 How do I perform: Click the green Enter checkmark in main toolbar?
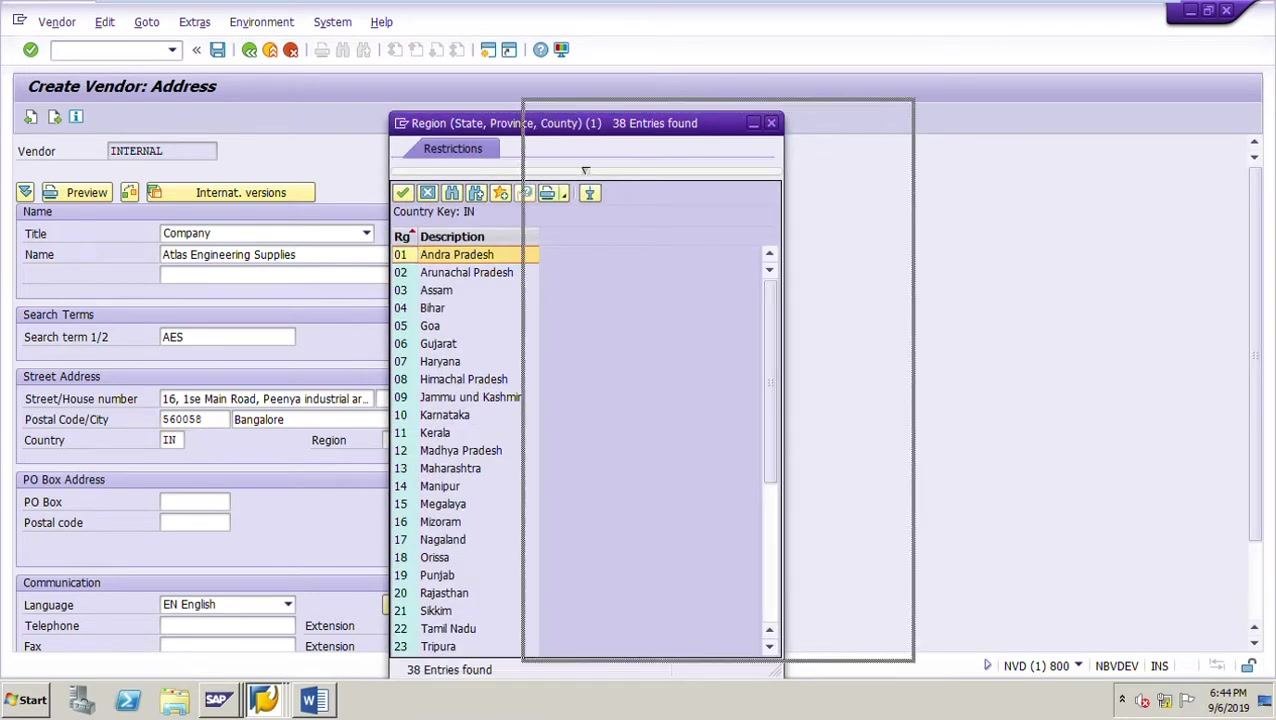pyautogui.click(x=30, y=50)
